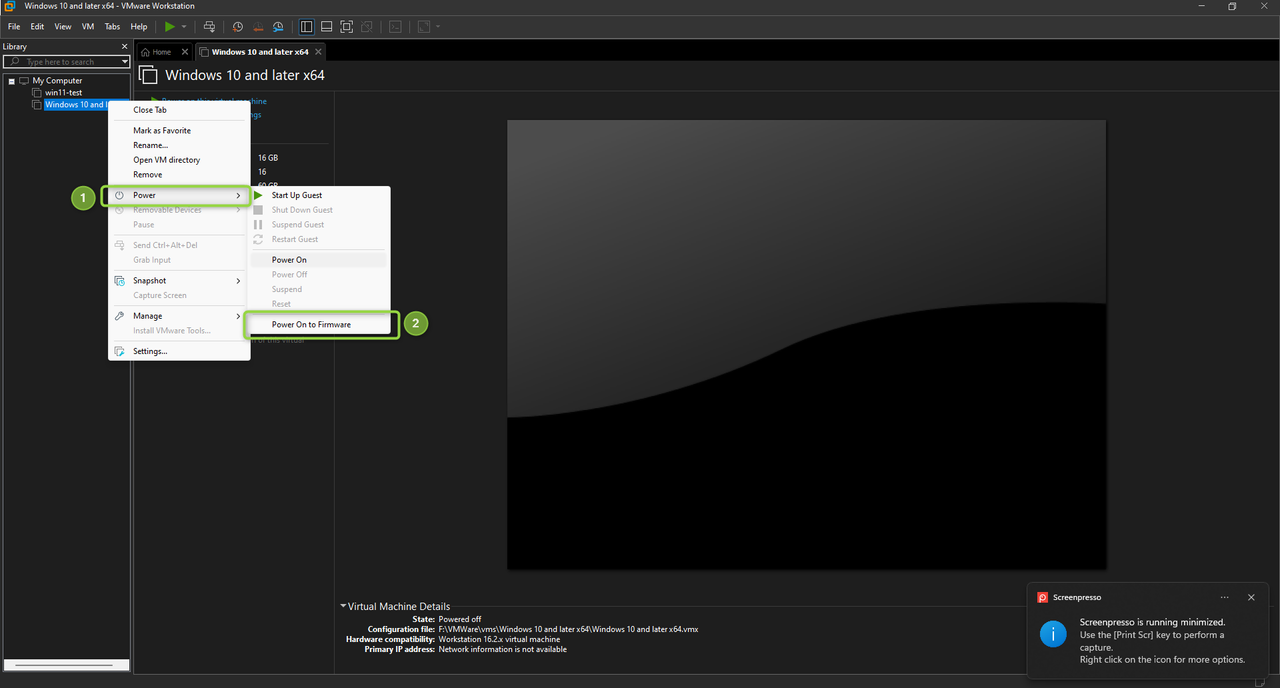
Task: Toggle the thumbnail bar view icon
Action: click(326, 26)
